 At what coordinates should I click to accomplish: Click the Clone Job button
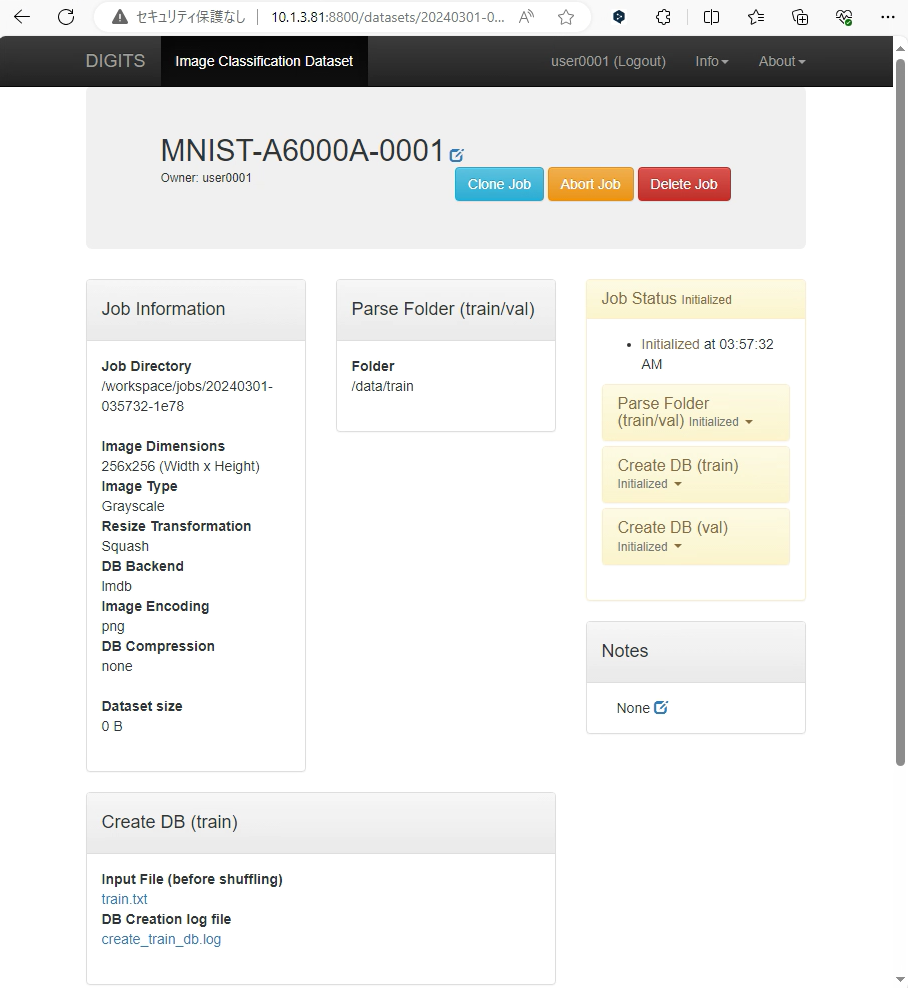point(499,184)
